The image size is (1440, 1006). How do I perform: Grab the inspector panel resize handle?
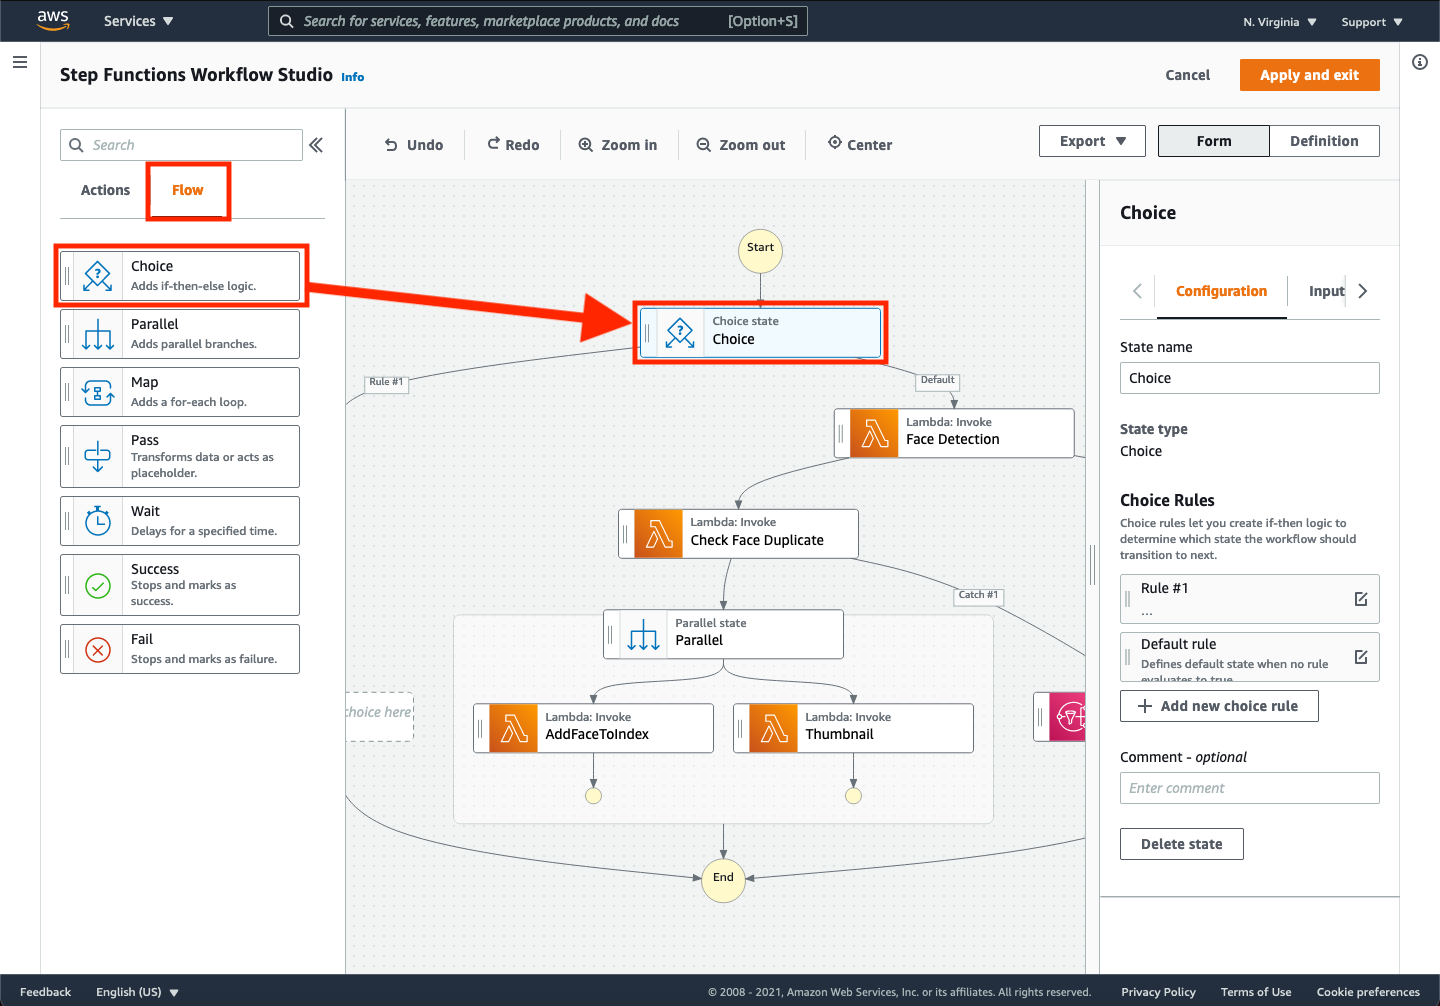click(x=1092, y=566)
